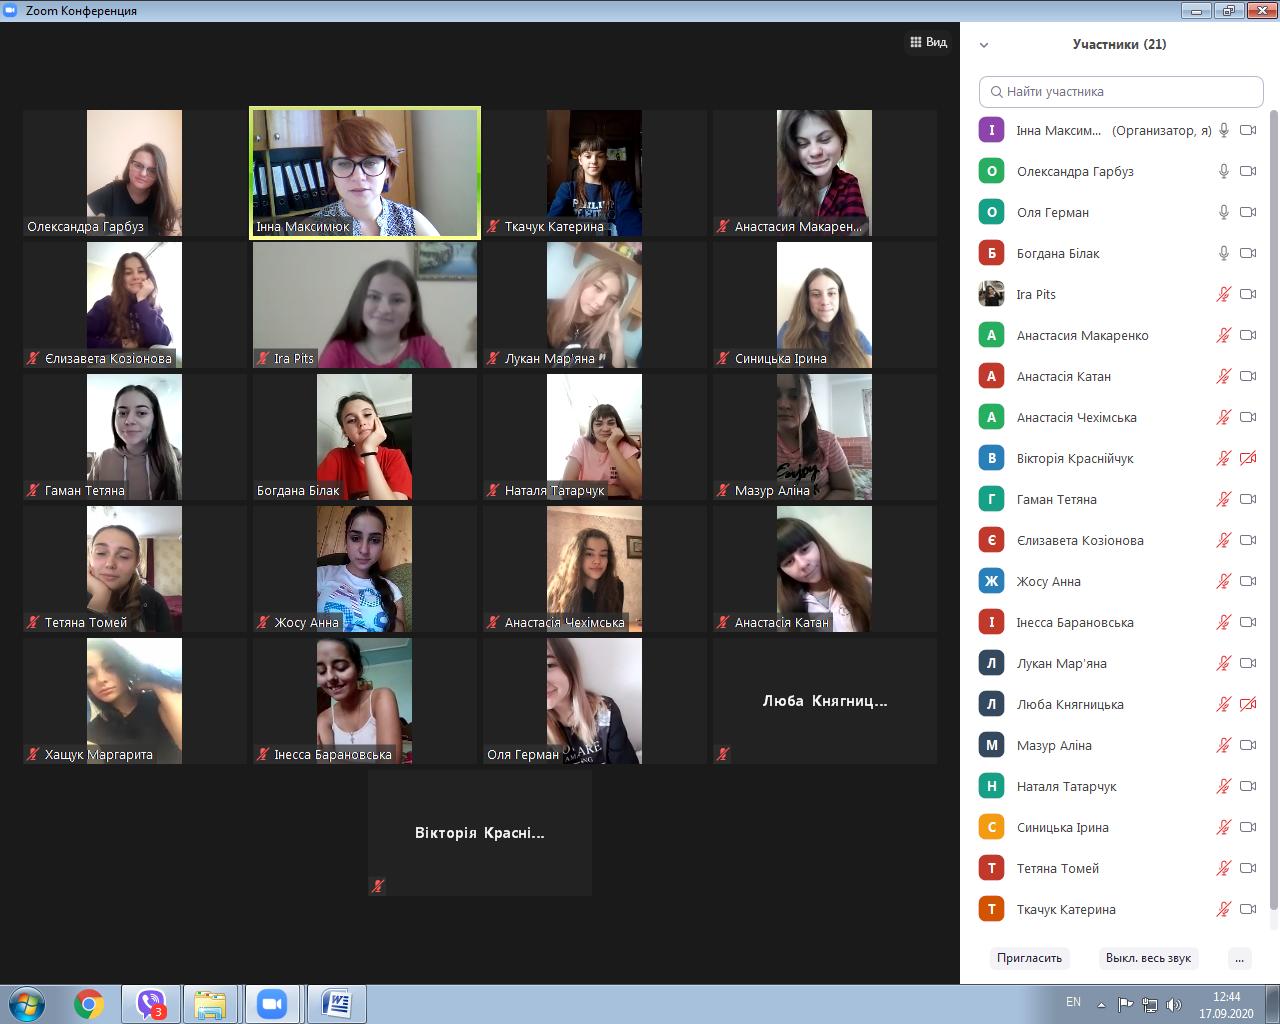Click muted mic icon for Мазур Аліна

pyautogui.click(x=1223, y=745)
